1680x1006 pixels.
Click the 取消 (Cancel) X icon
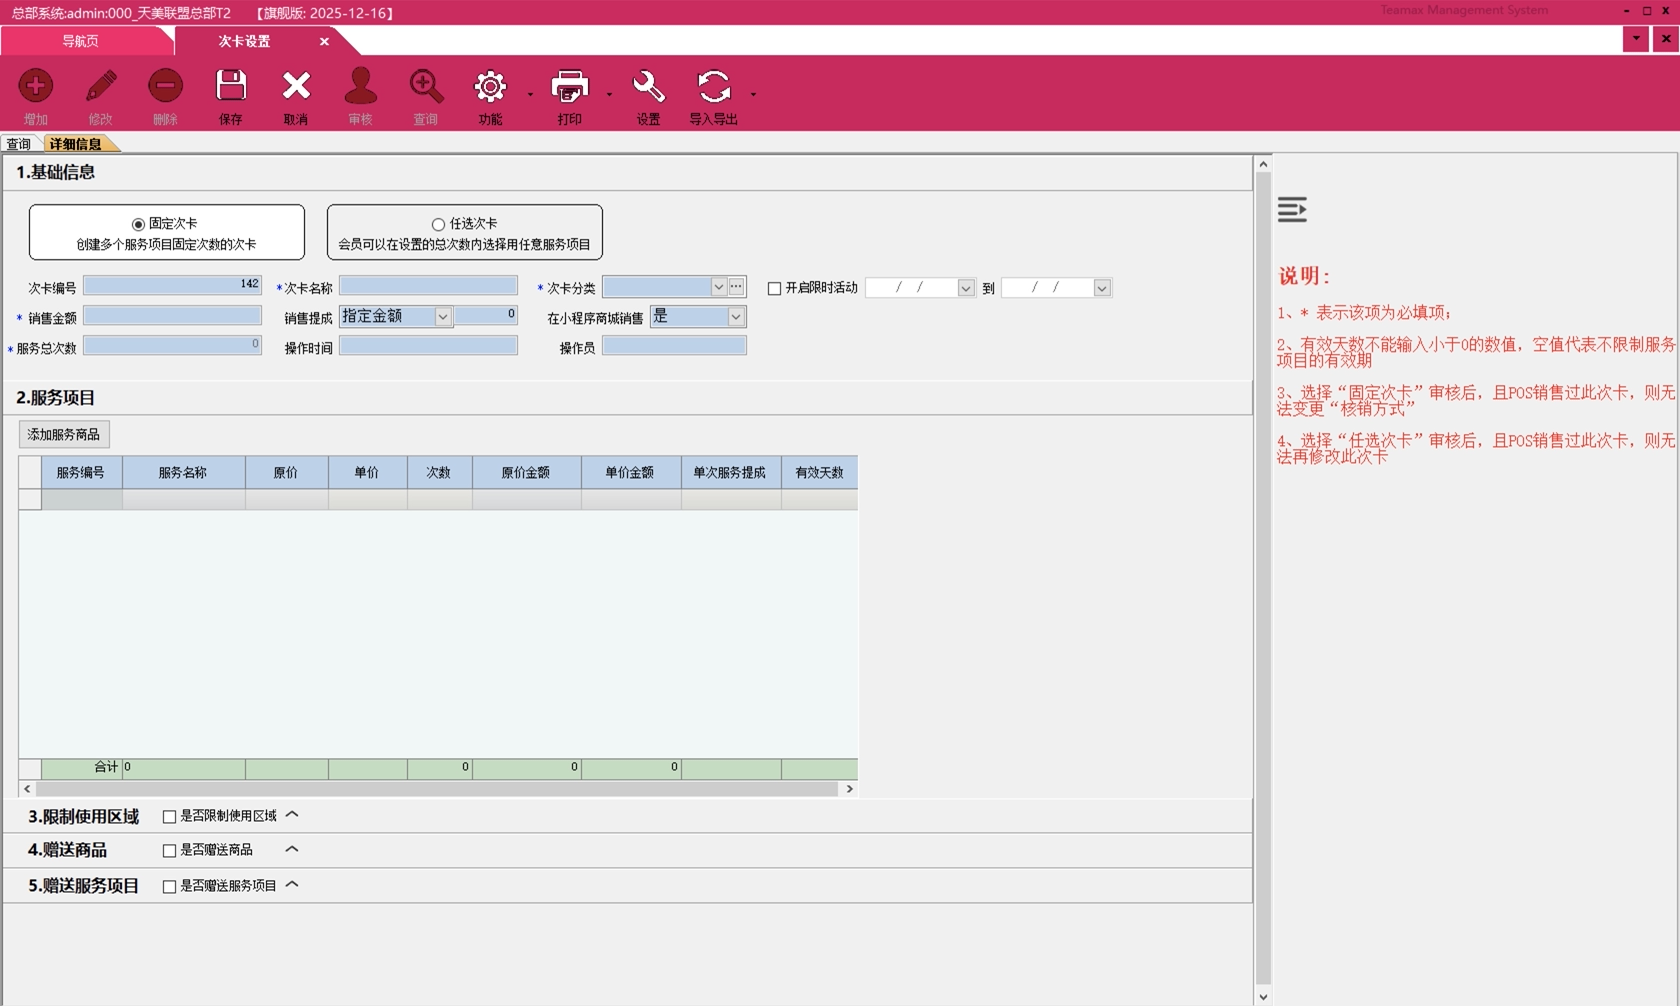(x=296, y=87)
